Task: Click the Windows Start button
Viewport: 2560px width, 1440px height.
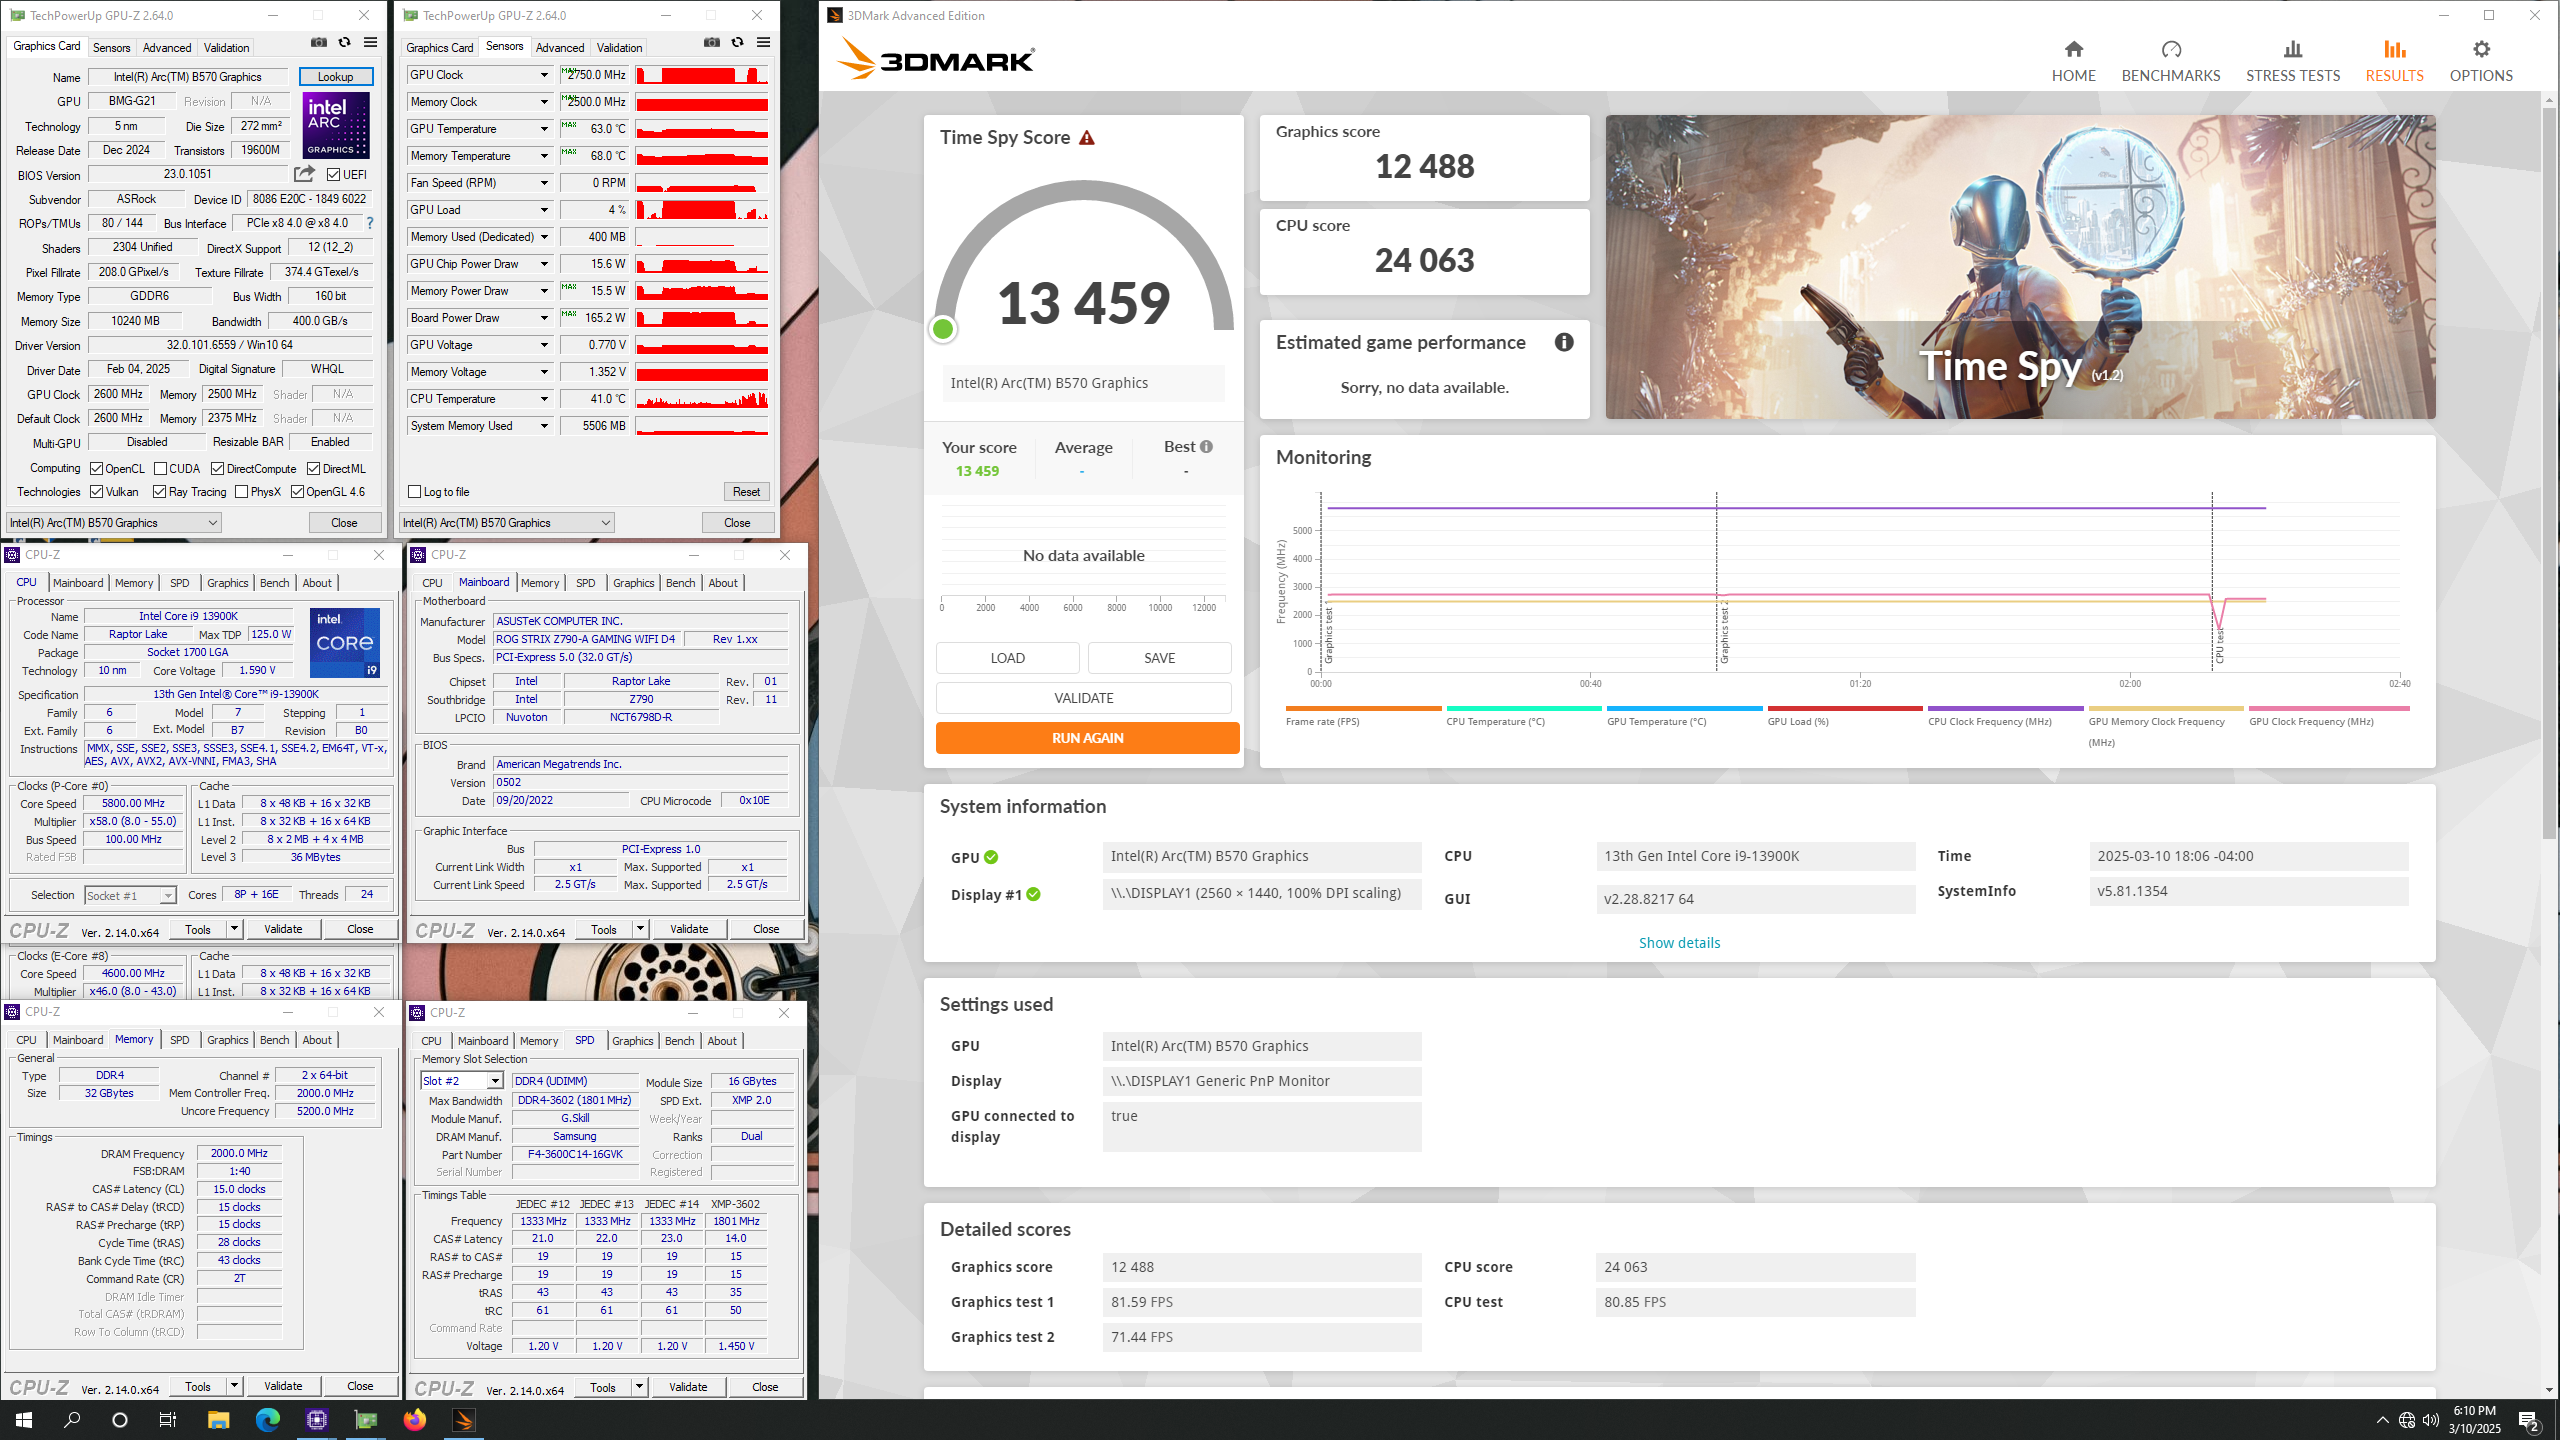Action: pyautogui.click(x=24, y=1419)
